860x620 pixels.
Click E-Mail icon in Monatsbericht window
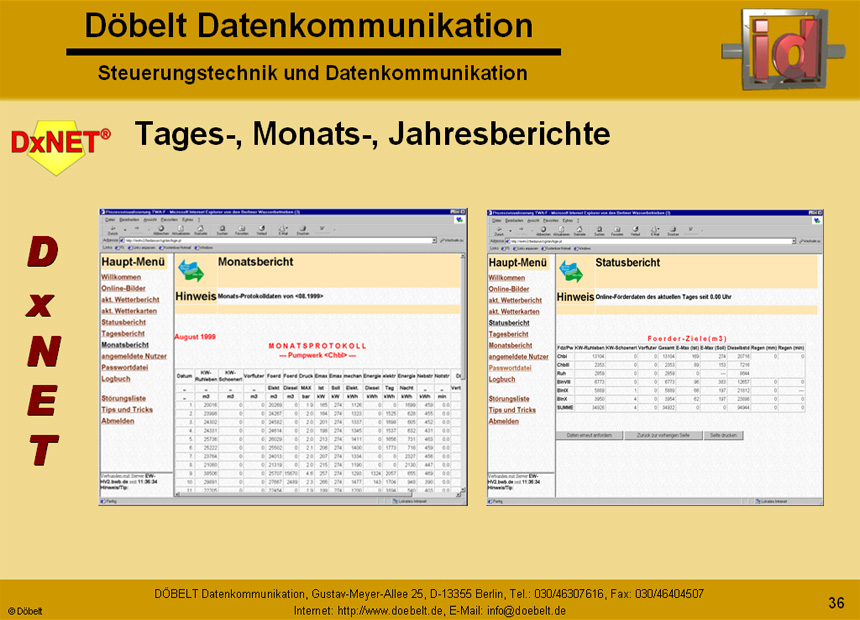[283, 230]
